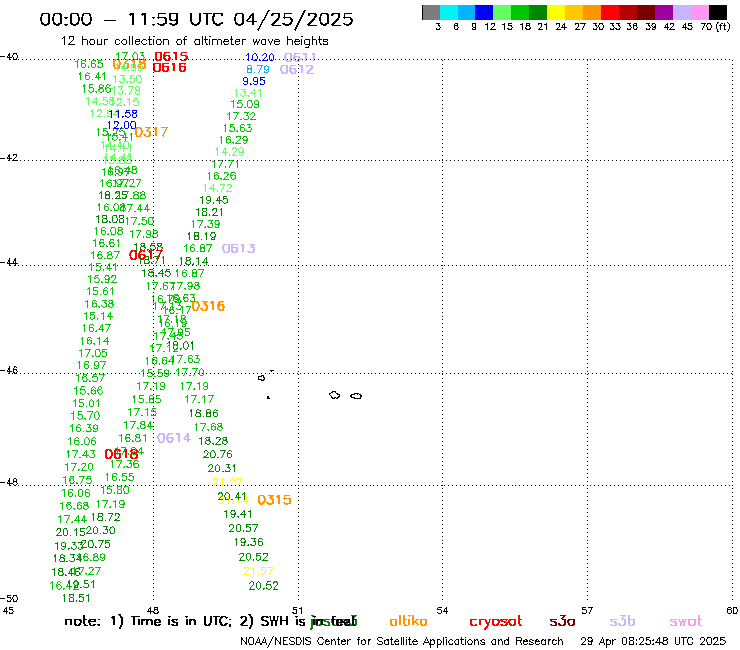Select the orange time label 0317
Image resolution: width=740 pixels, height=650 pixels.
pos(151,132)
